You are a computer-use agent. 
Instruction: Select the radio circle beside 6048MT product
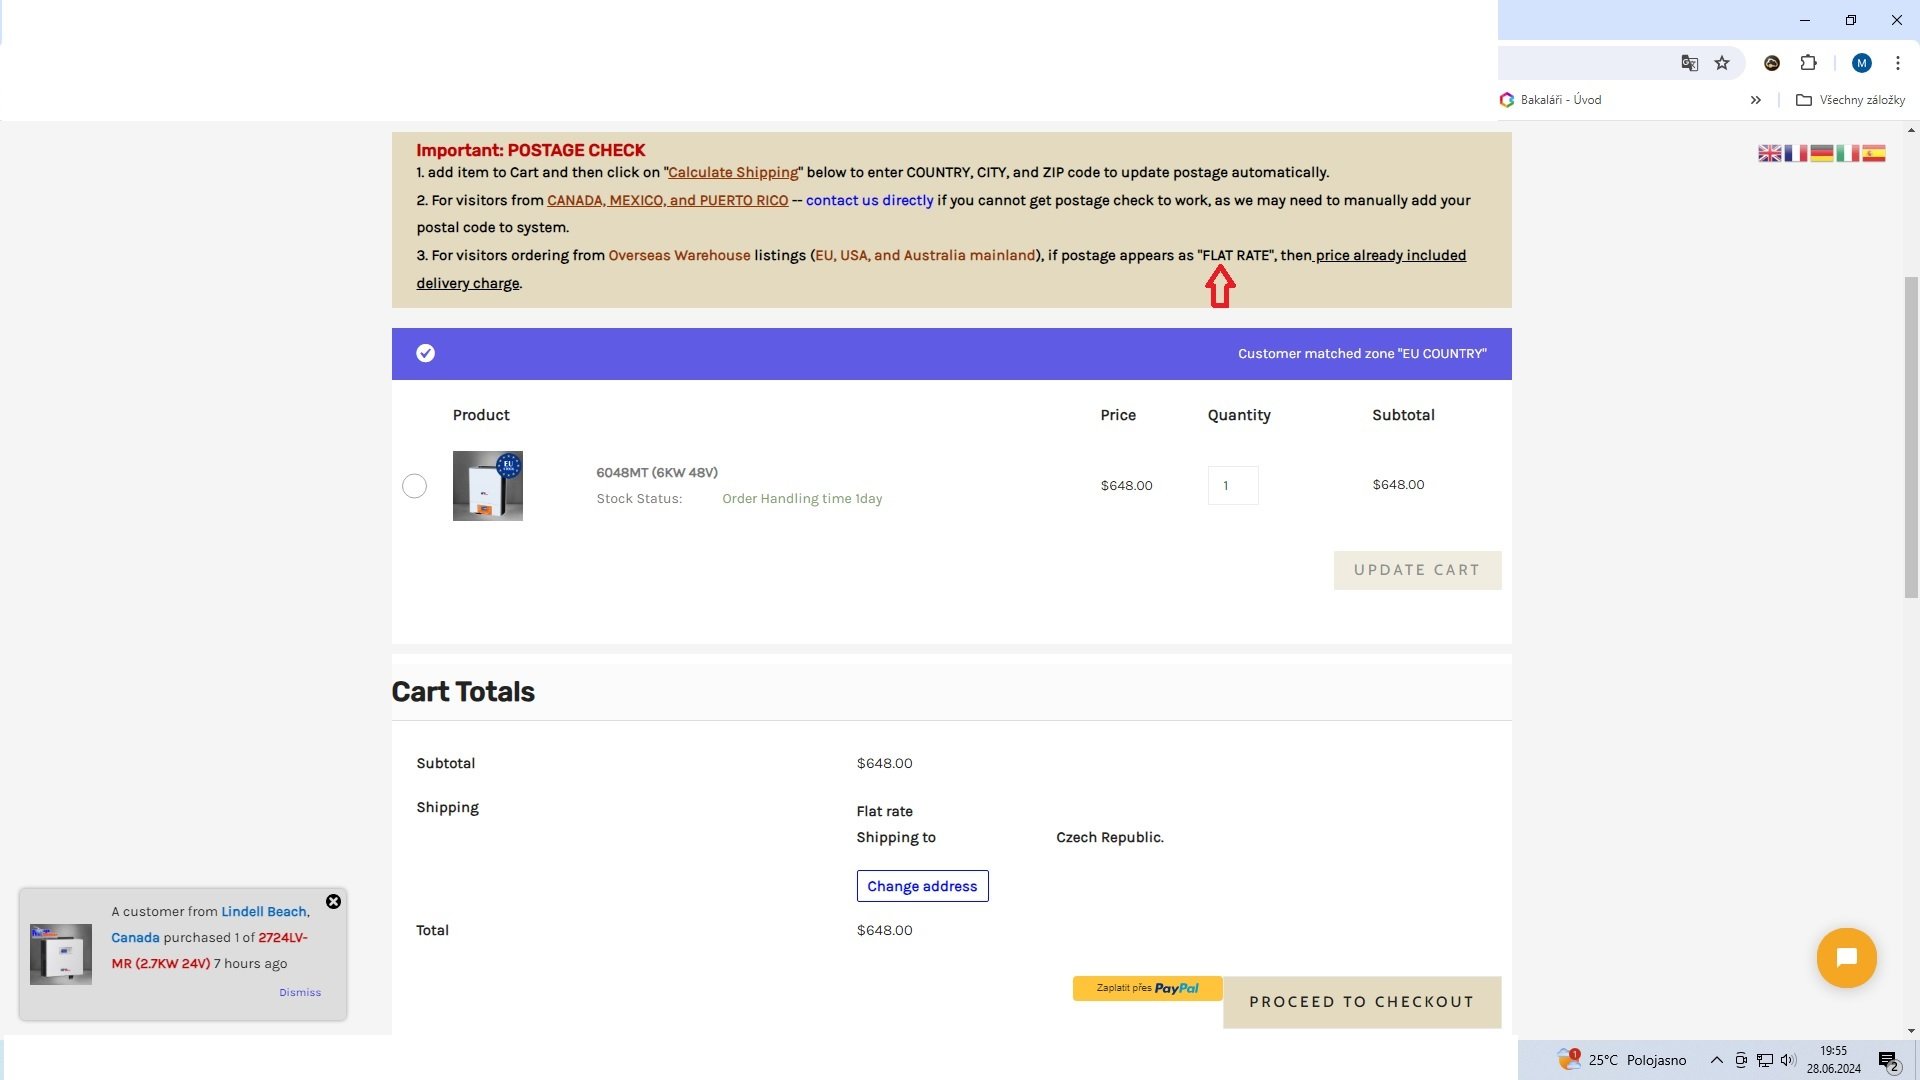tap(414, 486)
